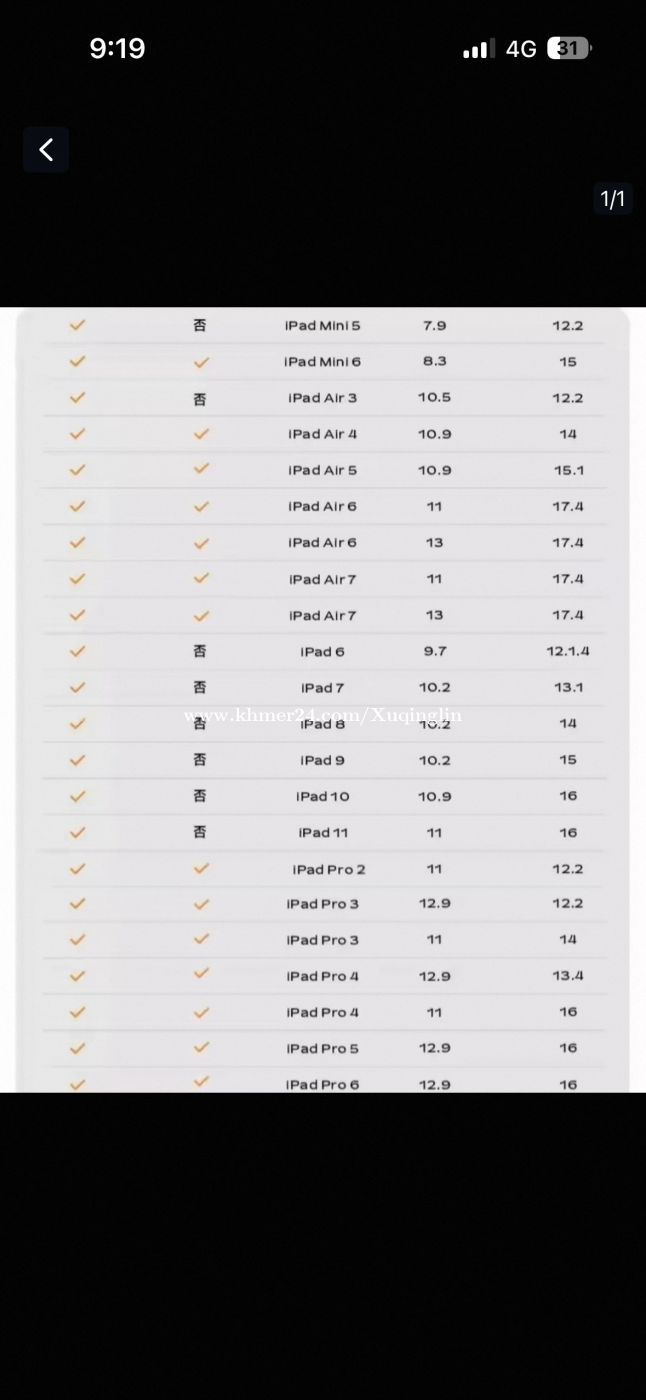
Task: Click the first-column checkmark in the iPad Pro 2 row
Action: (x=77, y=869)
